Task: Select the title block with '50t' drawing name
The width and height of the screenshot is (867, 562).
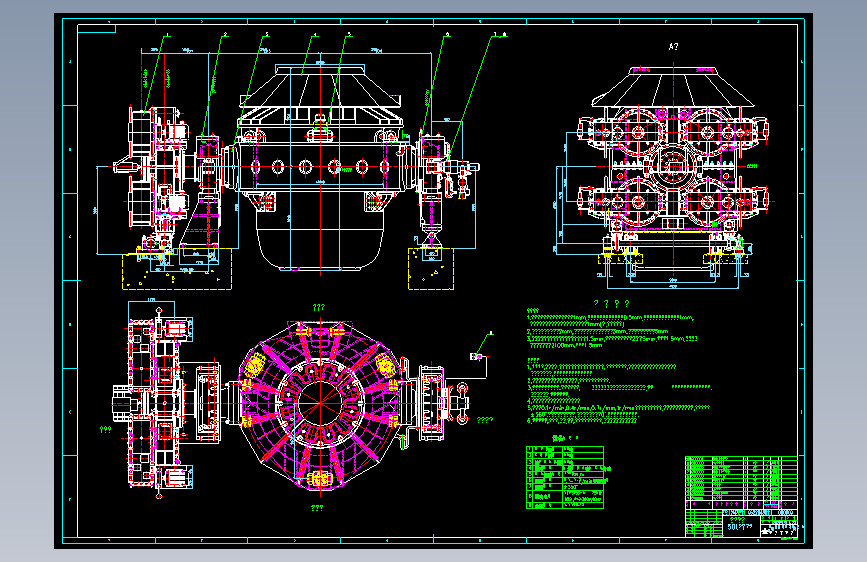Action: coord(741,496)
